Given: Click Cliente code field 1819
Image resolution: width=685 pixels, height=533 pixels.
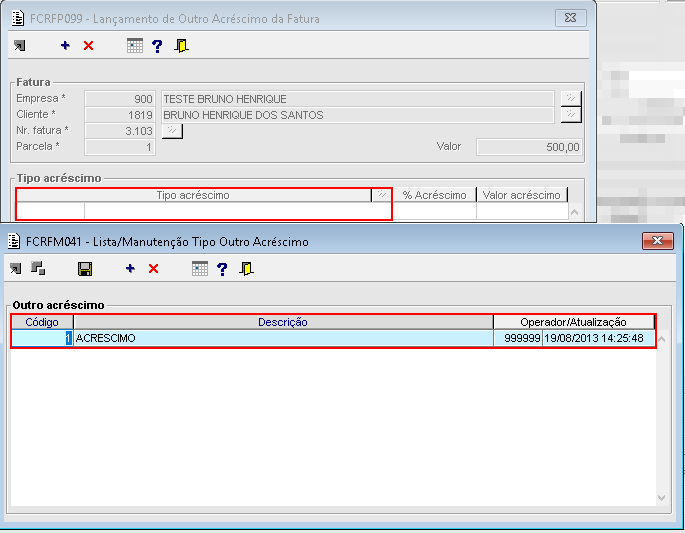Looking at the screenshot, I should (120, 115).
